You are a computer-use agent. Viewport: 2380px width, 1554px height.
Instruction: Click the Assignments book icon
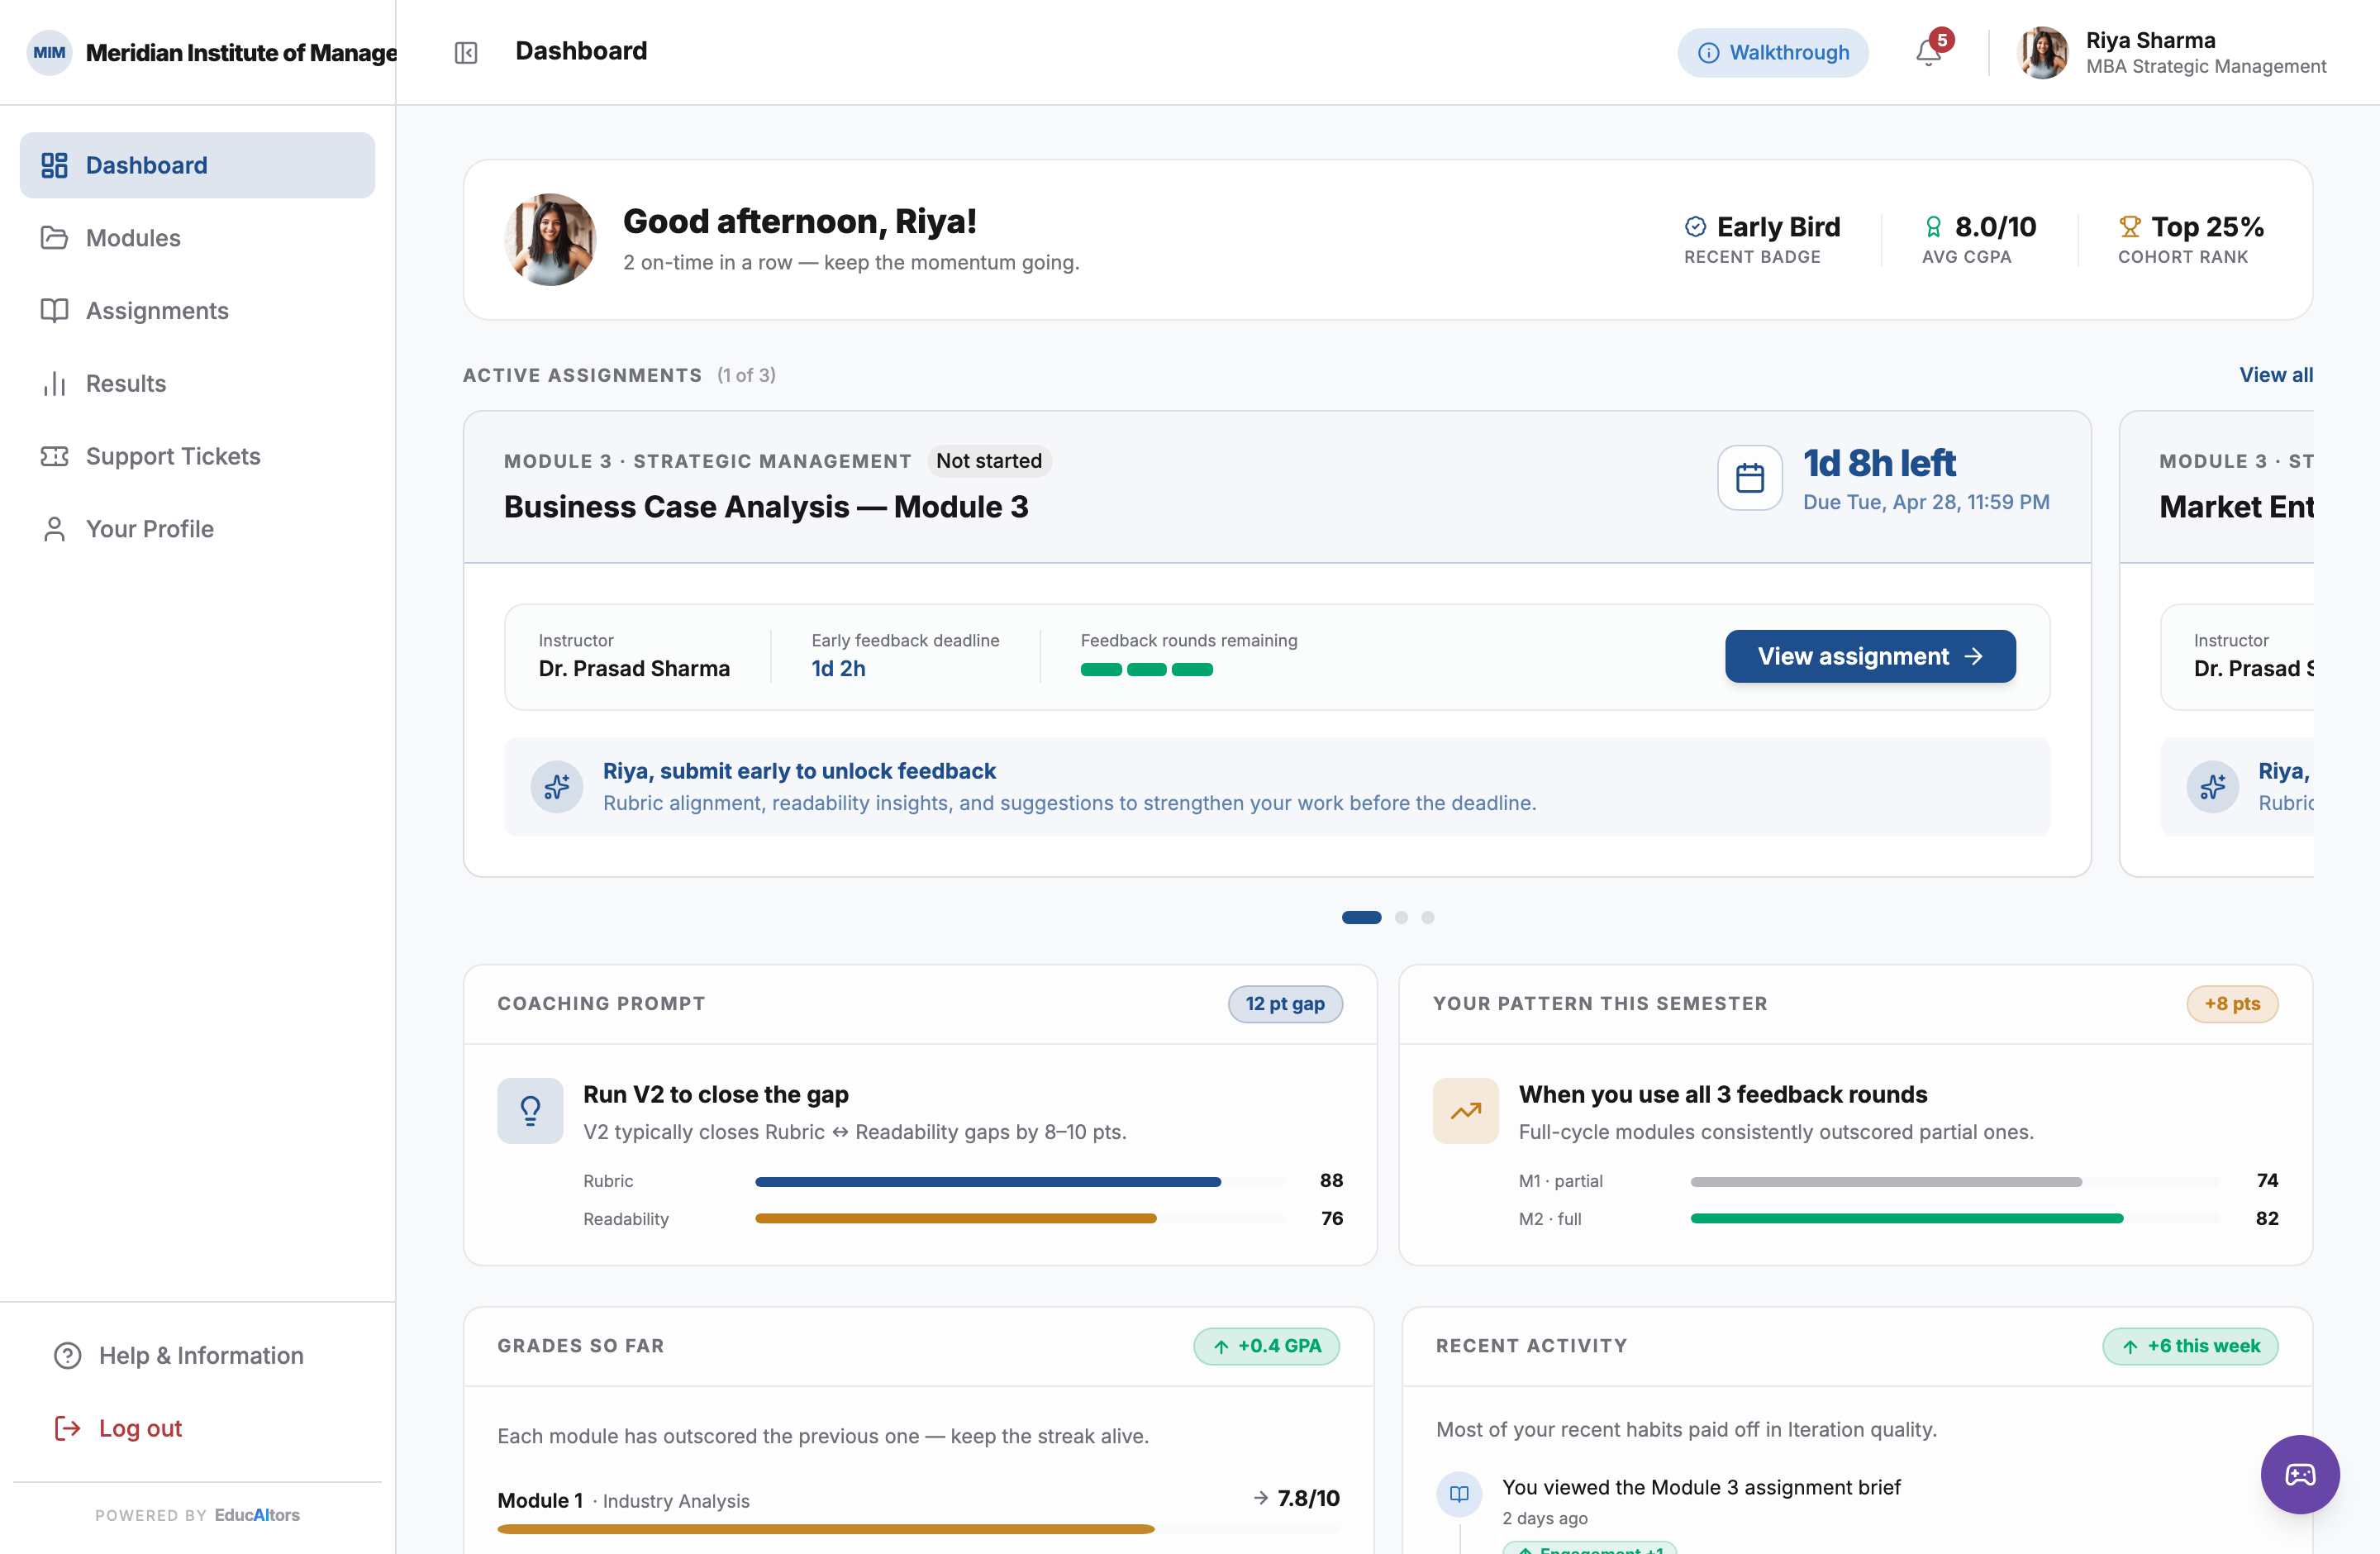(x=54, y=311)
